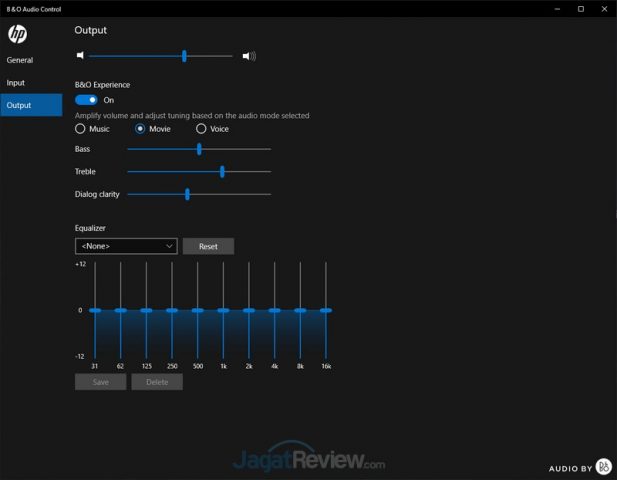Image resolution: width=617 pixels, height=480 pixels.
Task: Open the Equalizer preset dropdown
Action: click(x=126, y=246)
